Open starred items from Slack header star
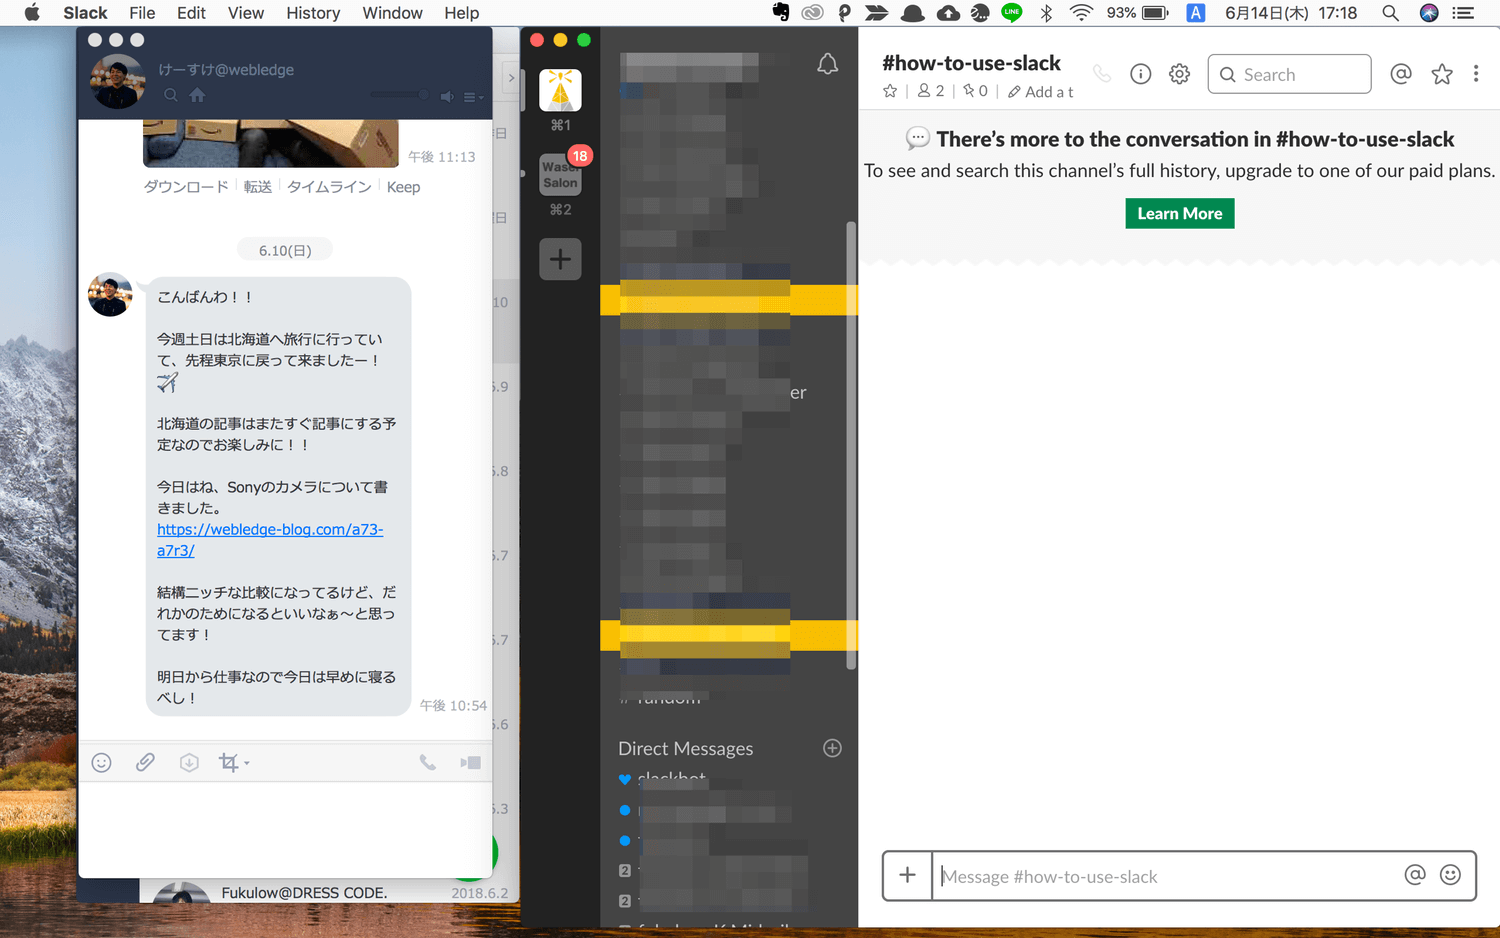This screenshot has width=1500, height=938. tap(1442, 74)
